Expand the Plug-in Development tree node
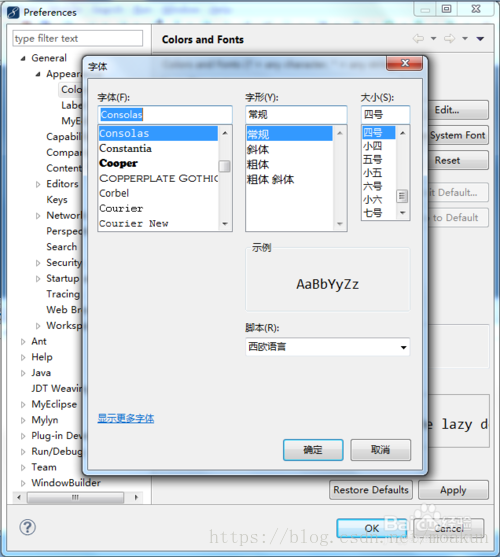The width and height of the screenshot is (500, 557). pyautogui.click(x=23, y=436)
